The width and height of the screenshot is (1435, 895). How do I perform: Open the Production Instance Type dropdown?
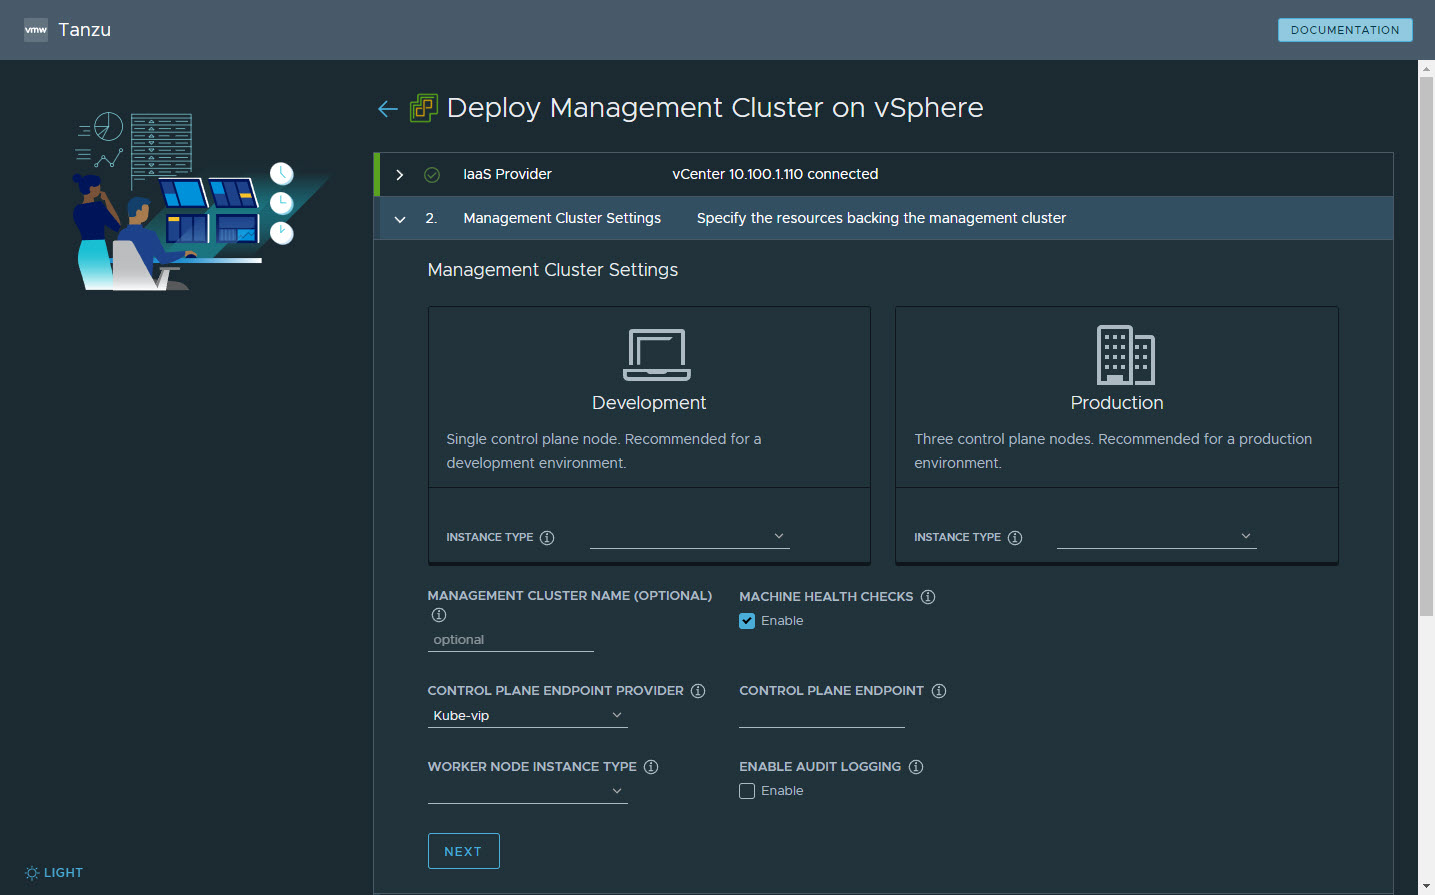pyautogui.click(x=1157, y=537)
